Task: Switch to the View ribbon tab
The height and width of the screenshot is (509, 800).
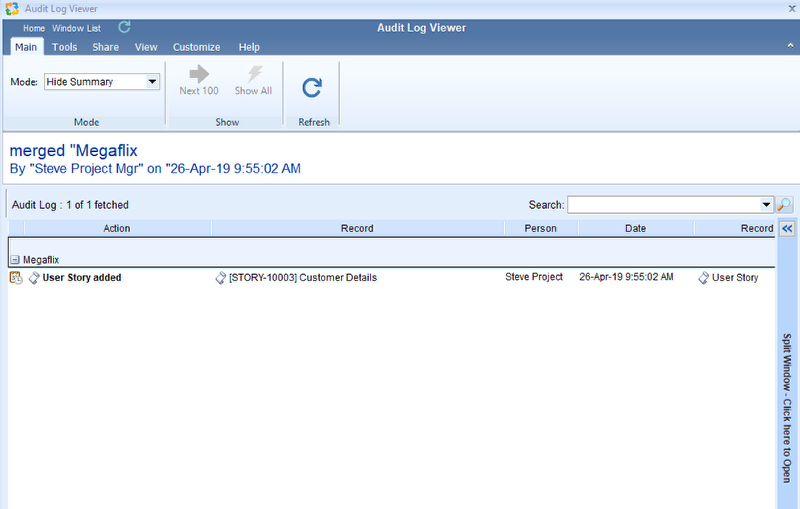Action: [x=146, y=47]
